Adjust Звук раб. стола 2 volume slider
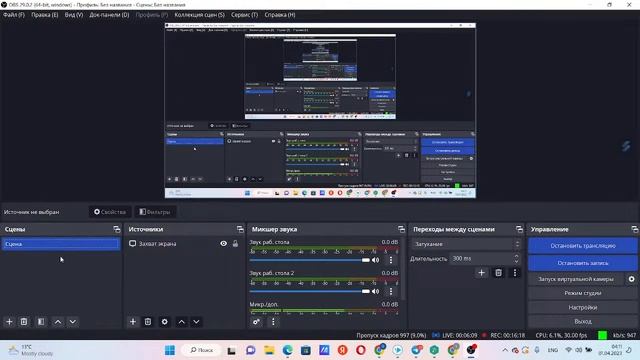 point(310,291)
